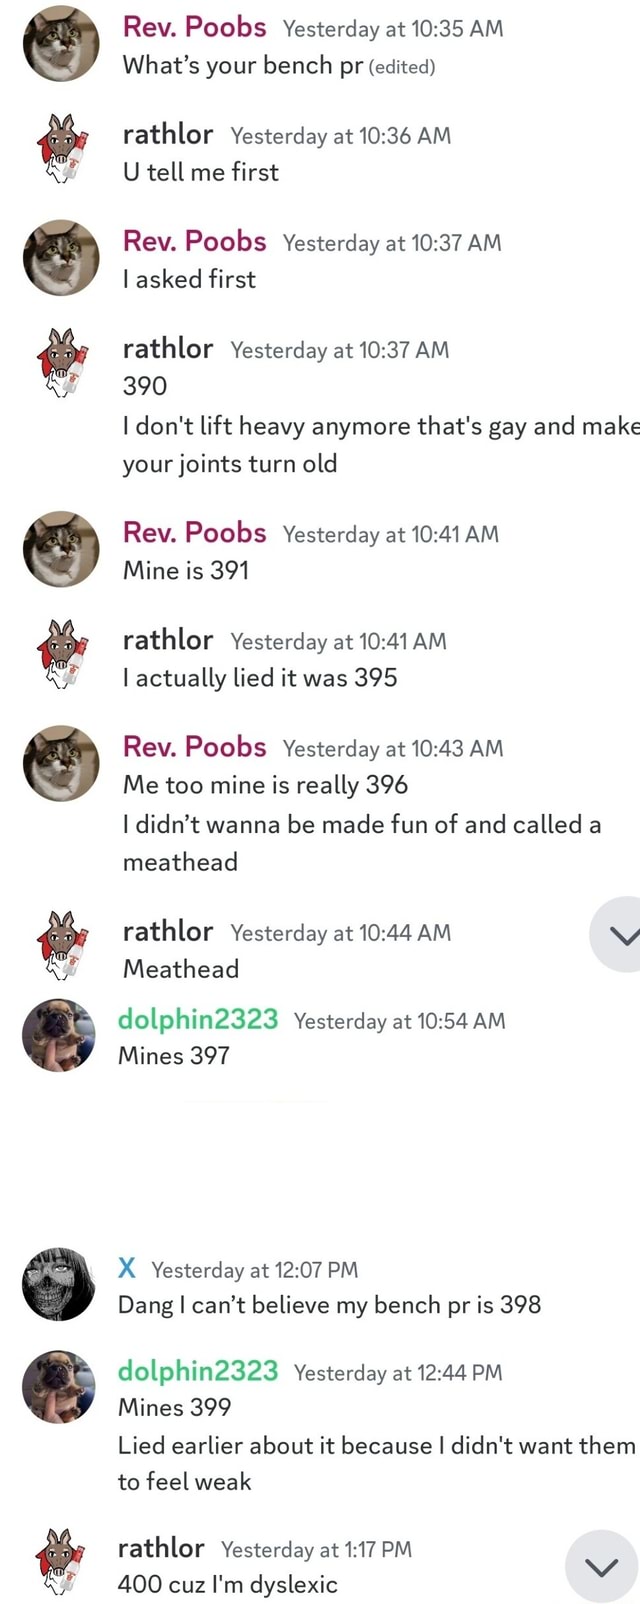Click dolphin2323's avatar next to "Mines 399"
This screenshot has height=1604, width=640.
(58, 1387)
